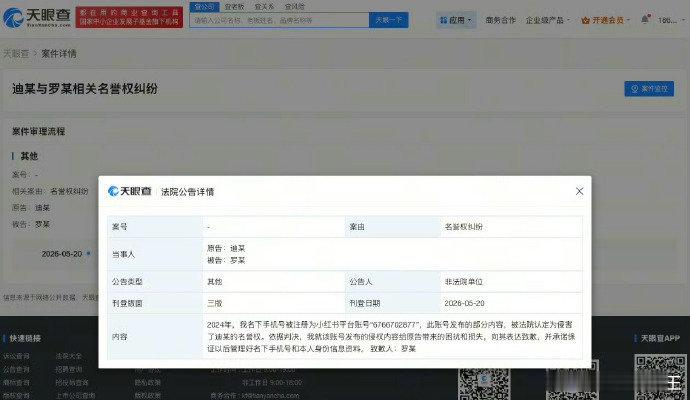Click the crown icon beside 开通会员

click(585, 20)
